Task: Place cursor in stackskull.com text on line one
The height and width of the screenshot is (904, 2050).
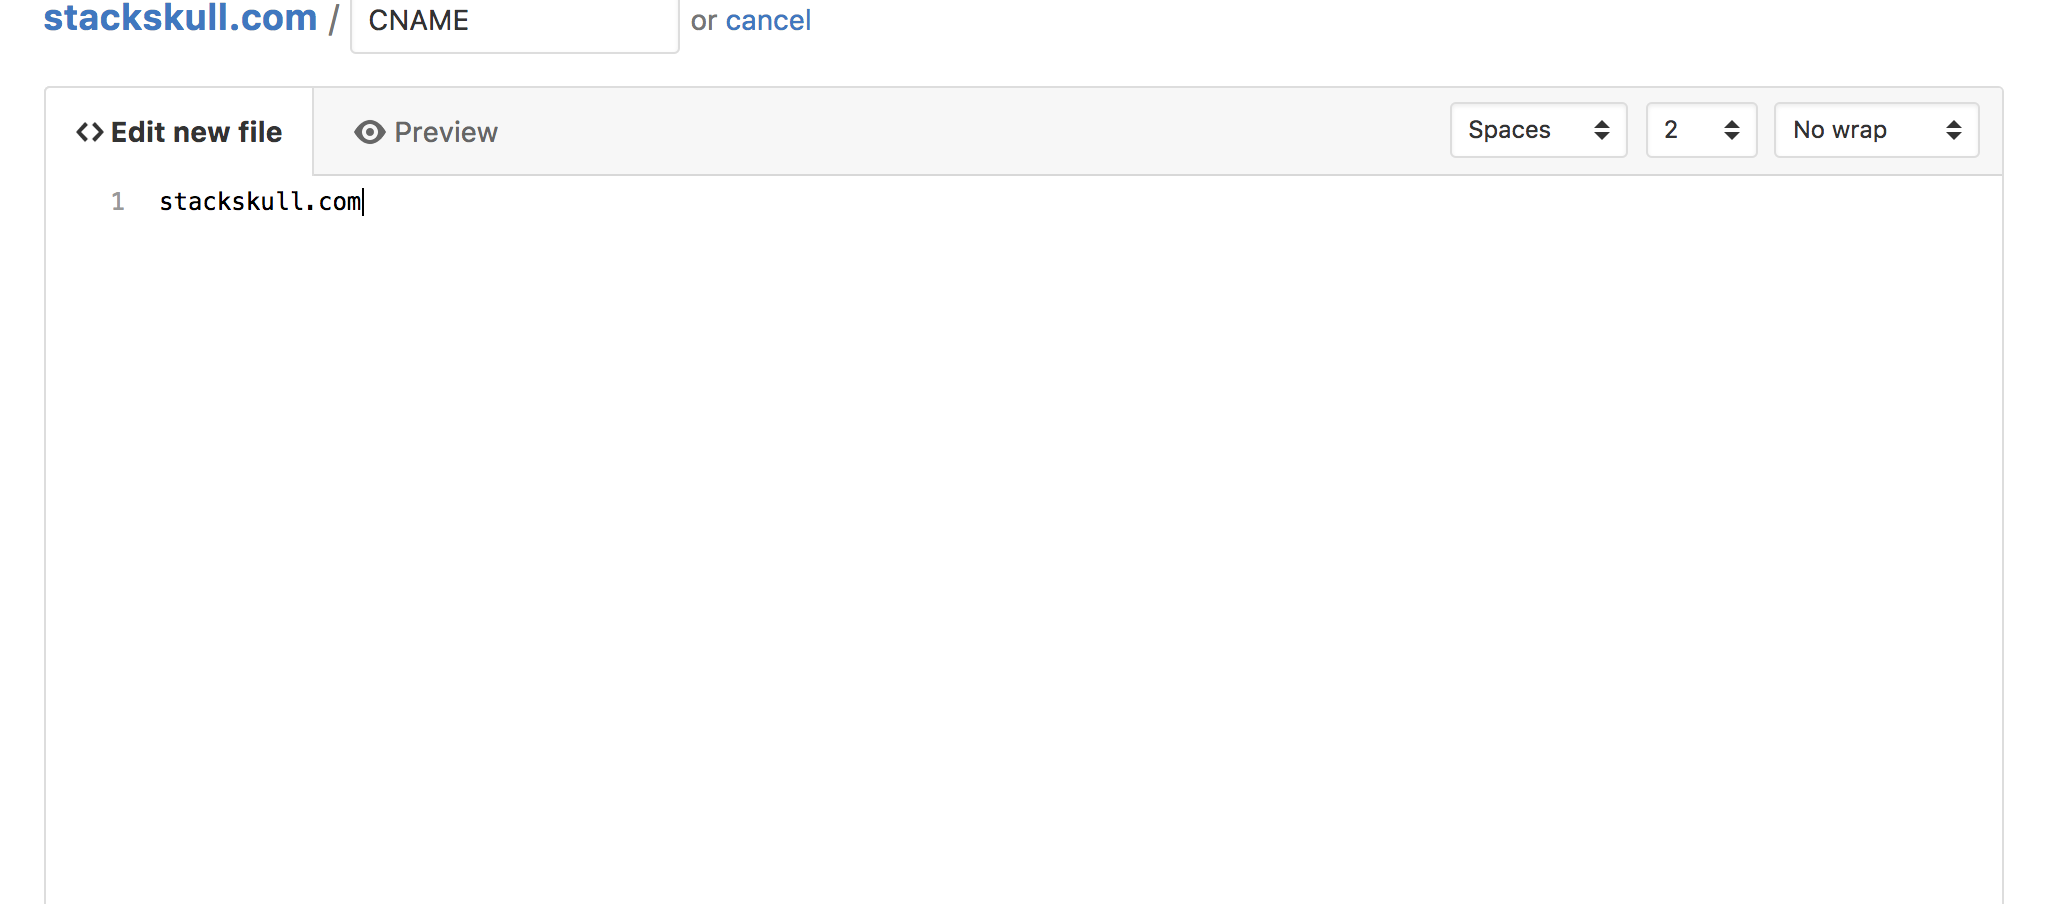Action: coord(260,202)
